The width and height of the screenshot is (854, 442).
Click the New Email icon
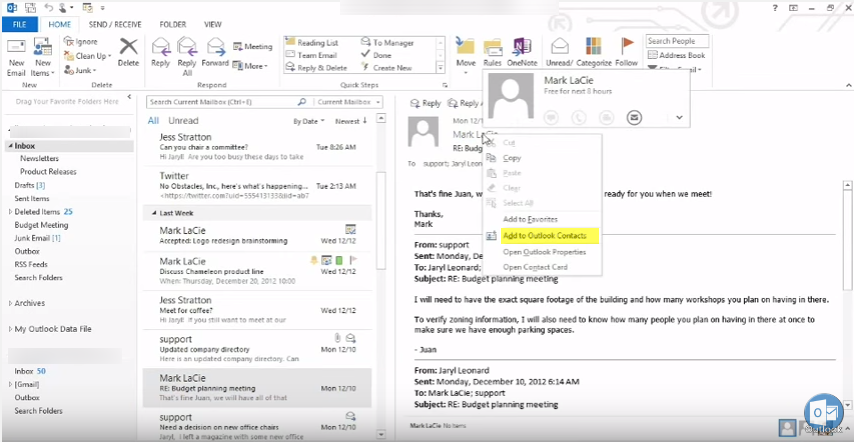point(16,48)
